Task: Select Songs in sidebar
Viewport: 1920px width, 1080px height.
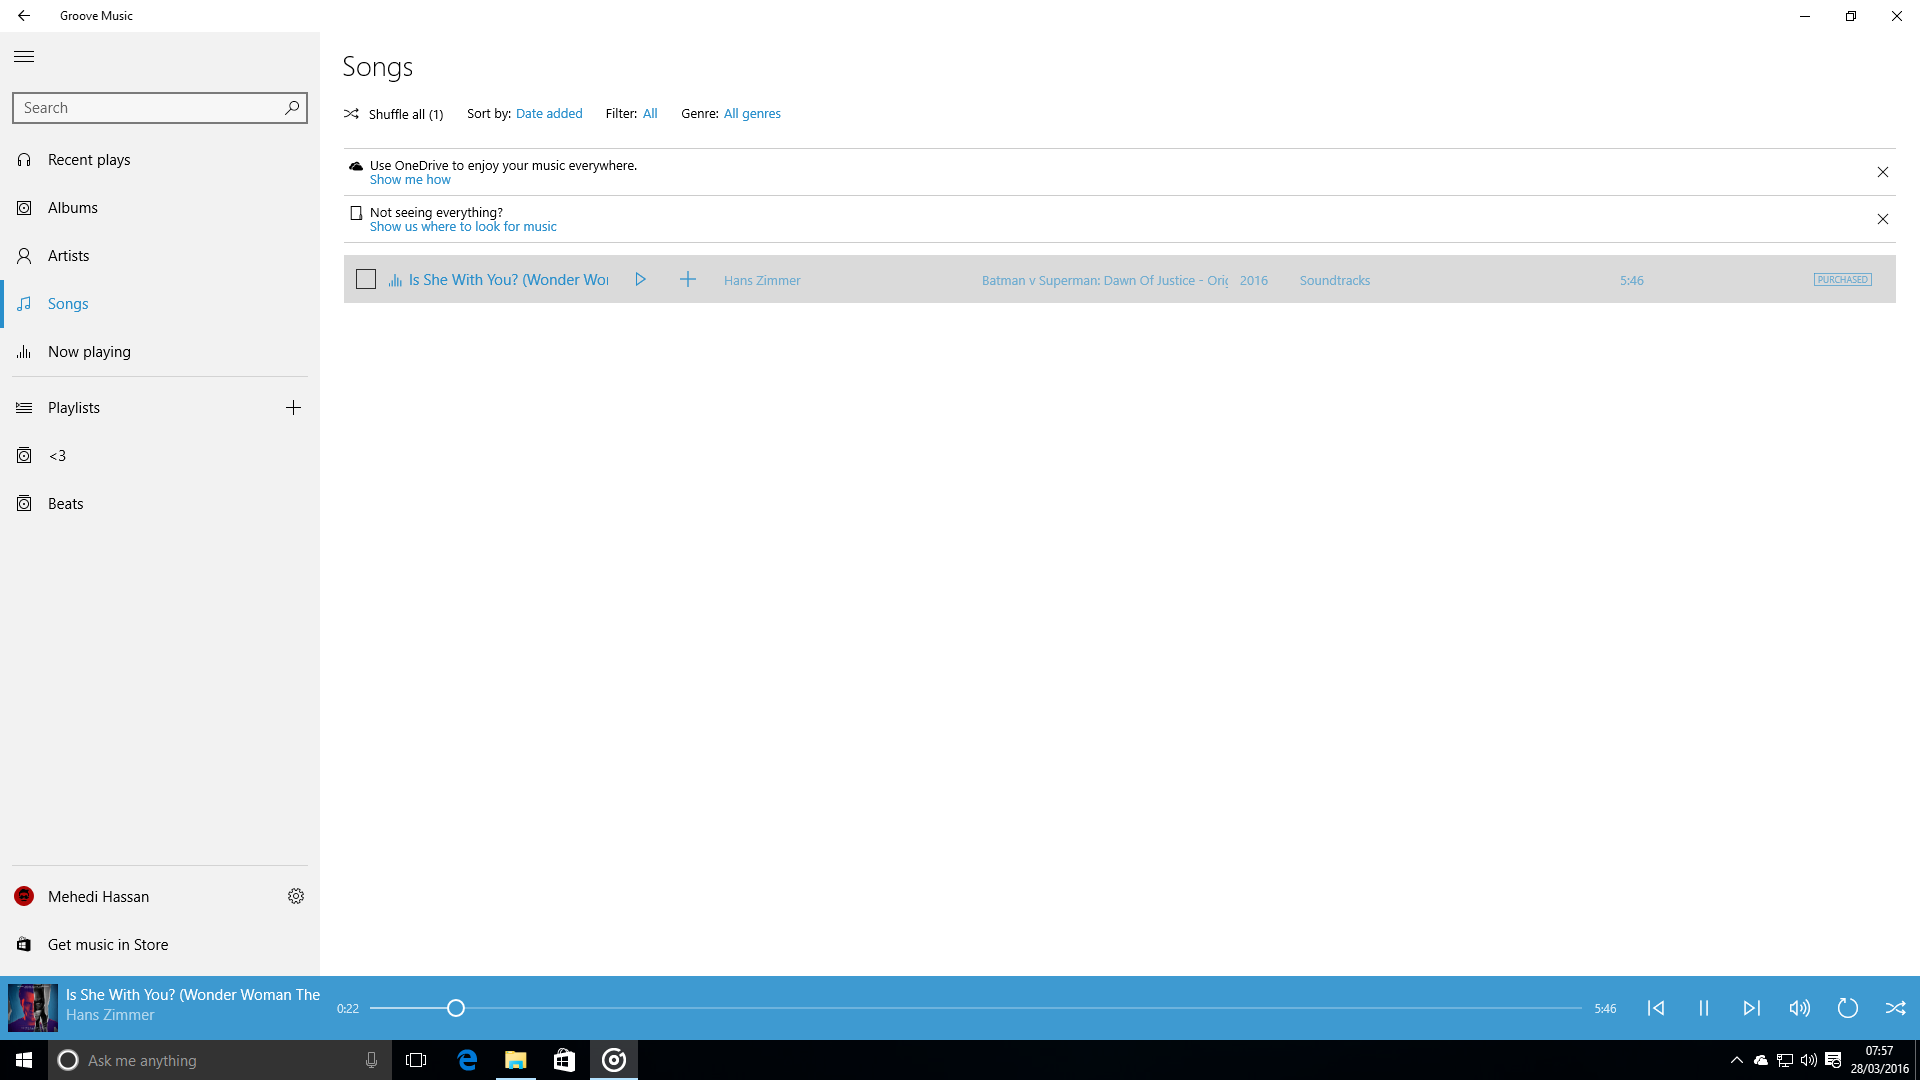Action: 160,304
